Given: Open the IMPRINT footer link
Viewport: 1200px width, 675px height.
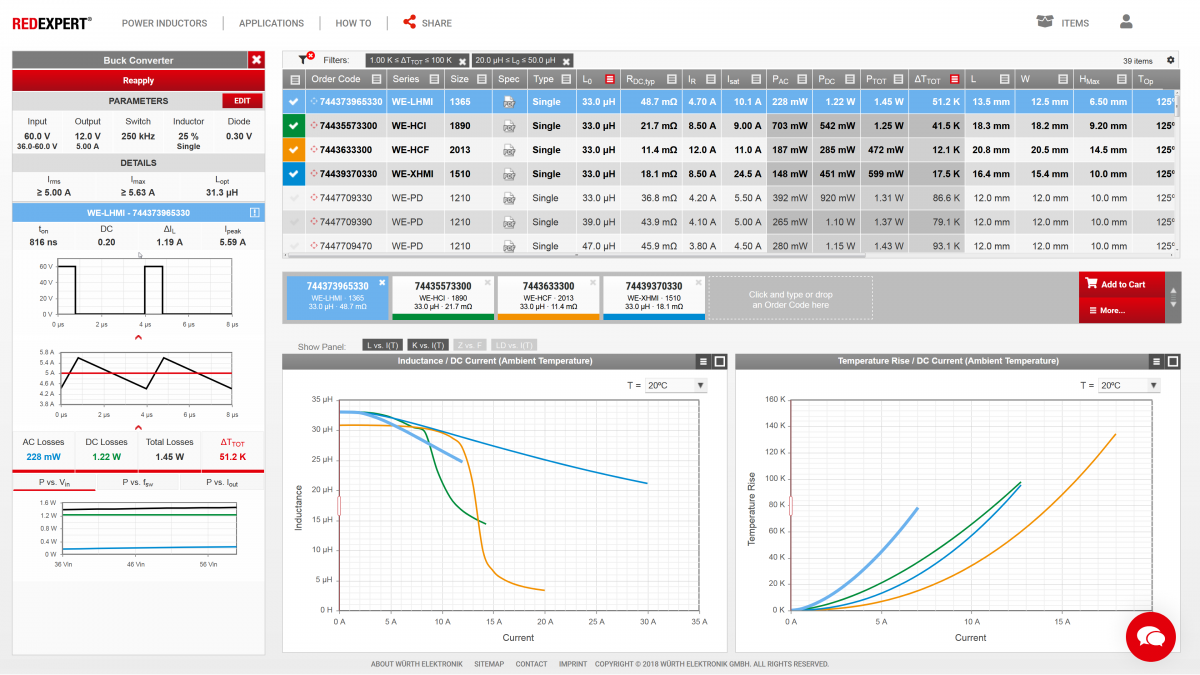Looking at the screenshot, I should [573, 664].
